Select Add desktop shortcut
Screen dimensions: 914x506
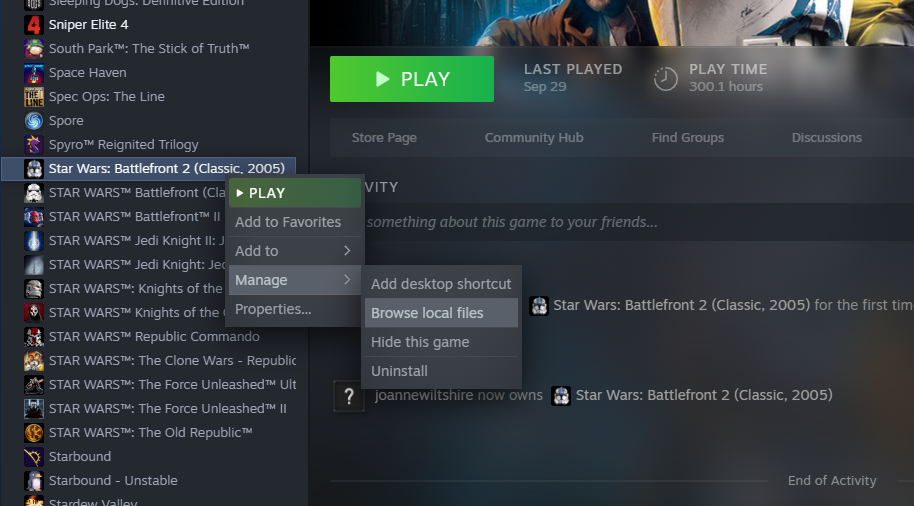pos(441,284)
